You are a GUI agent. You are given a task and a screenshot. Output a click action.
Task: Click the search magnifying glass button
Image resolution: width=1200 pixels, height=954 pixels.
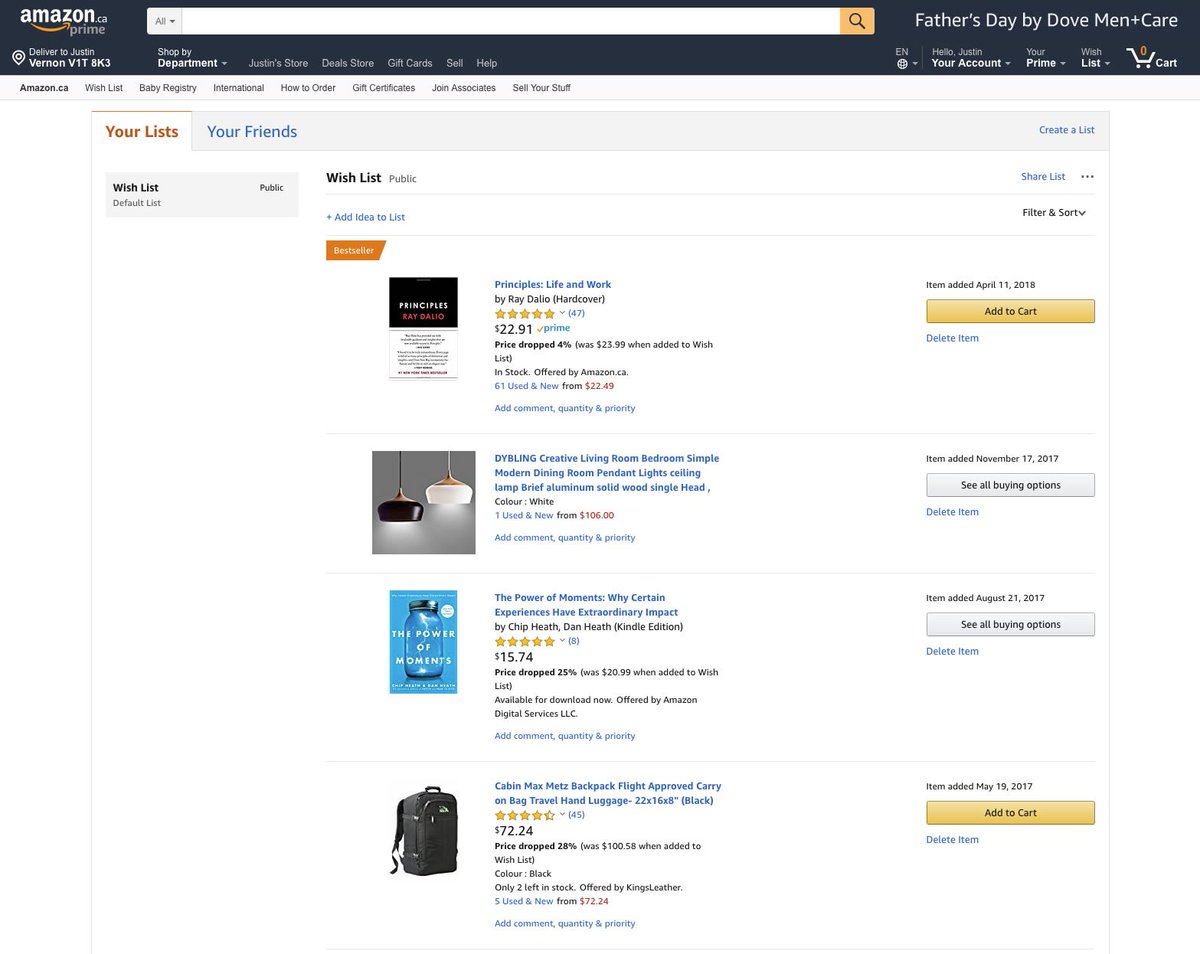coord(857,21)
